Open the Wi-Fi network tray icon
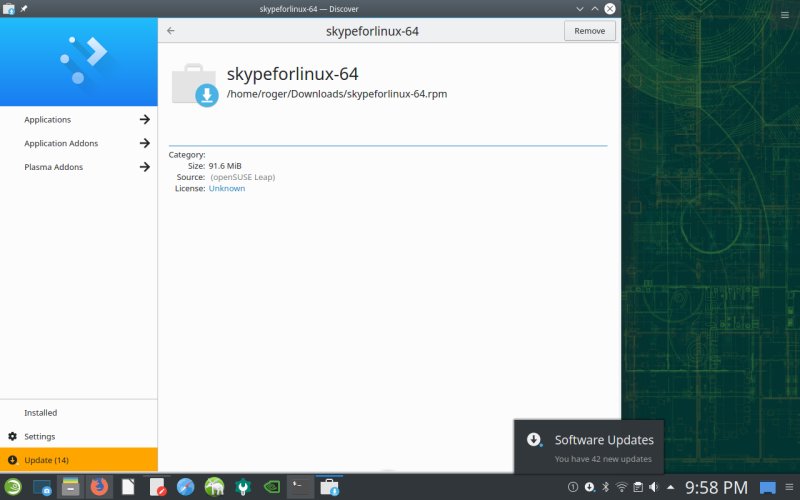Viewport: 800px width, 500px height. [x=621, y=487]
